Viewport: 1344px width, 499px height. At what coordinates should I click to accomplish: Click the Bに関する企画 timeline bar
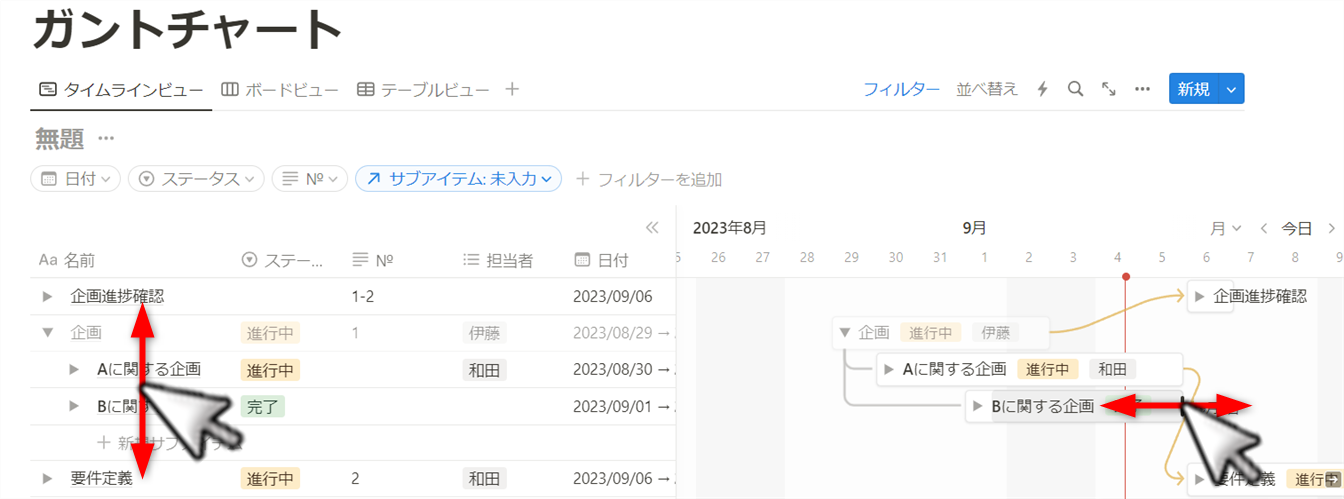[x=1075, y=406]
